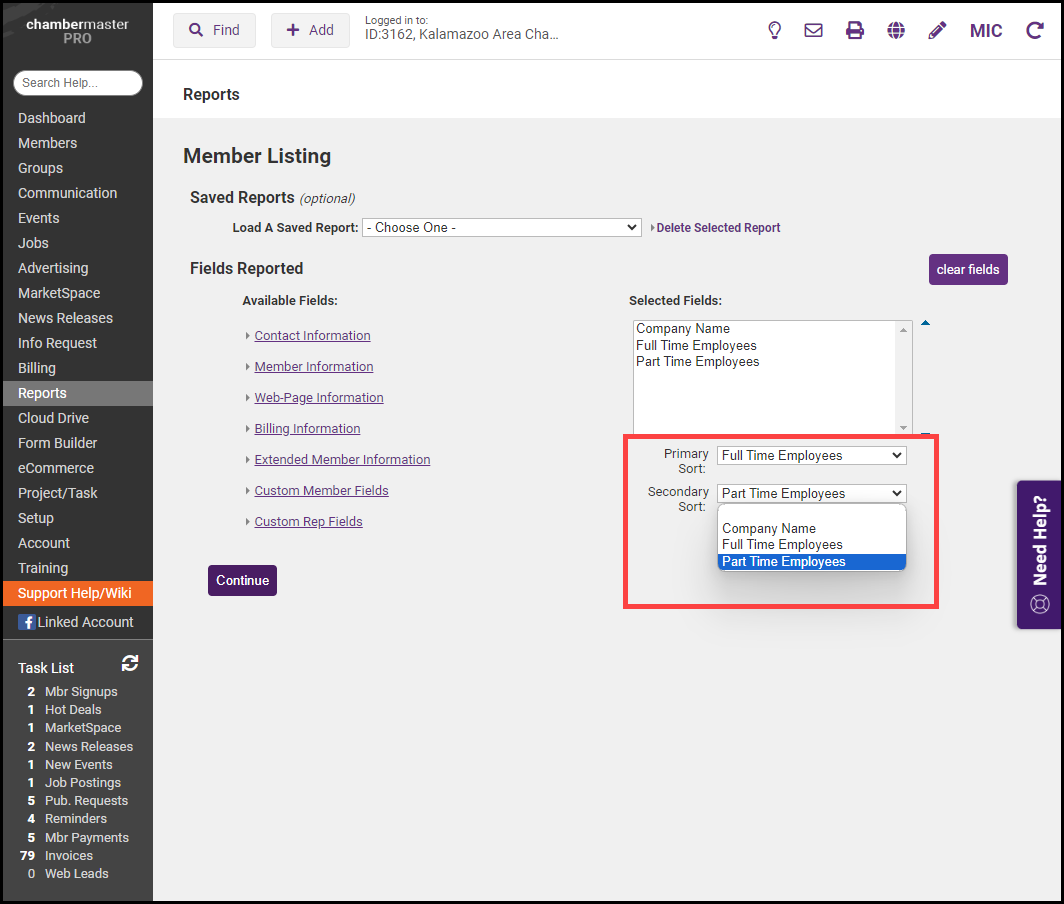Choose Company Name in Secondary Sort list
This screenshot has height=904, width=1064.
[x=769, y=528]
